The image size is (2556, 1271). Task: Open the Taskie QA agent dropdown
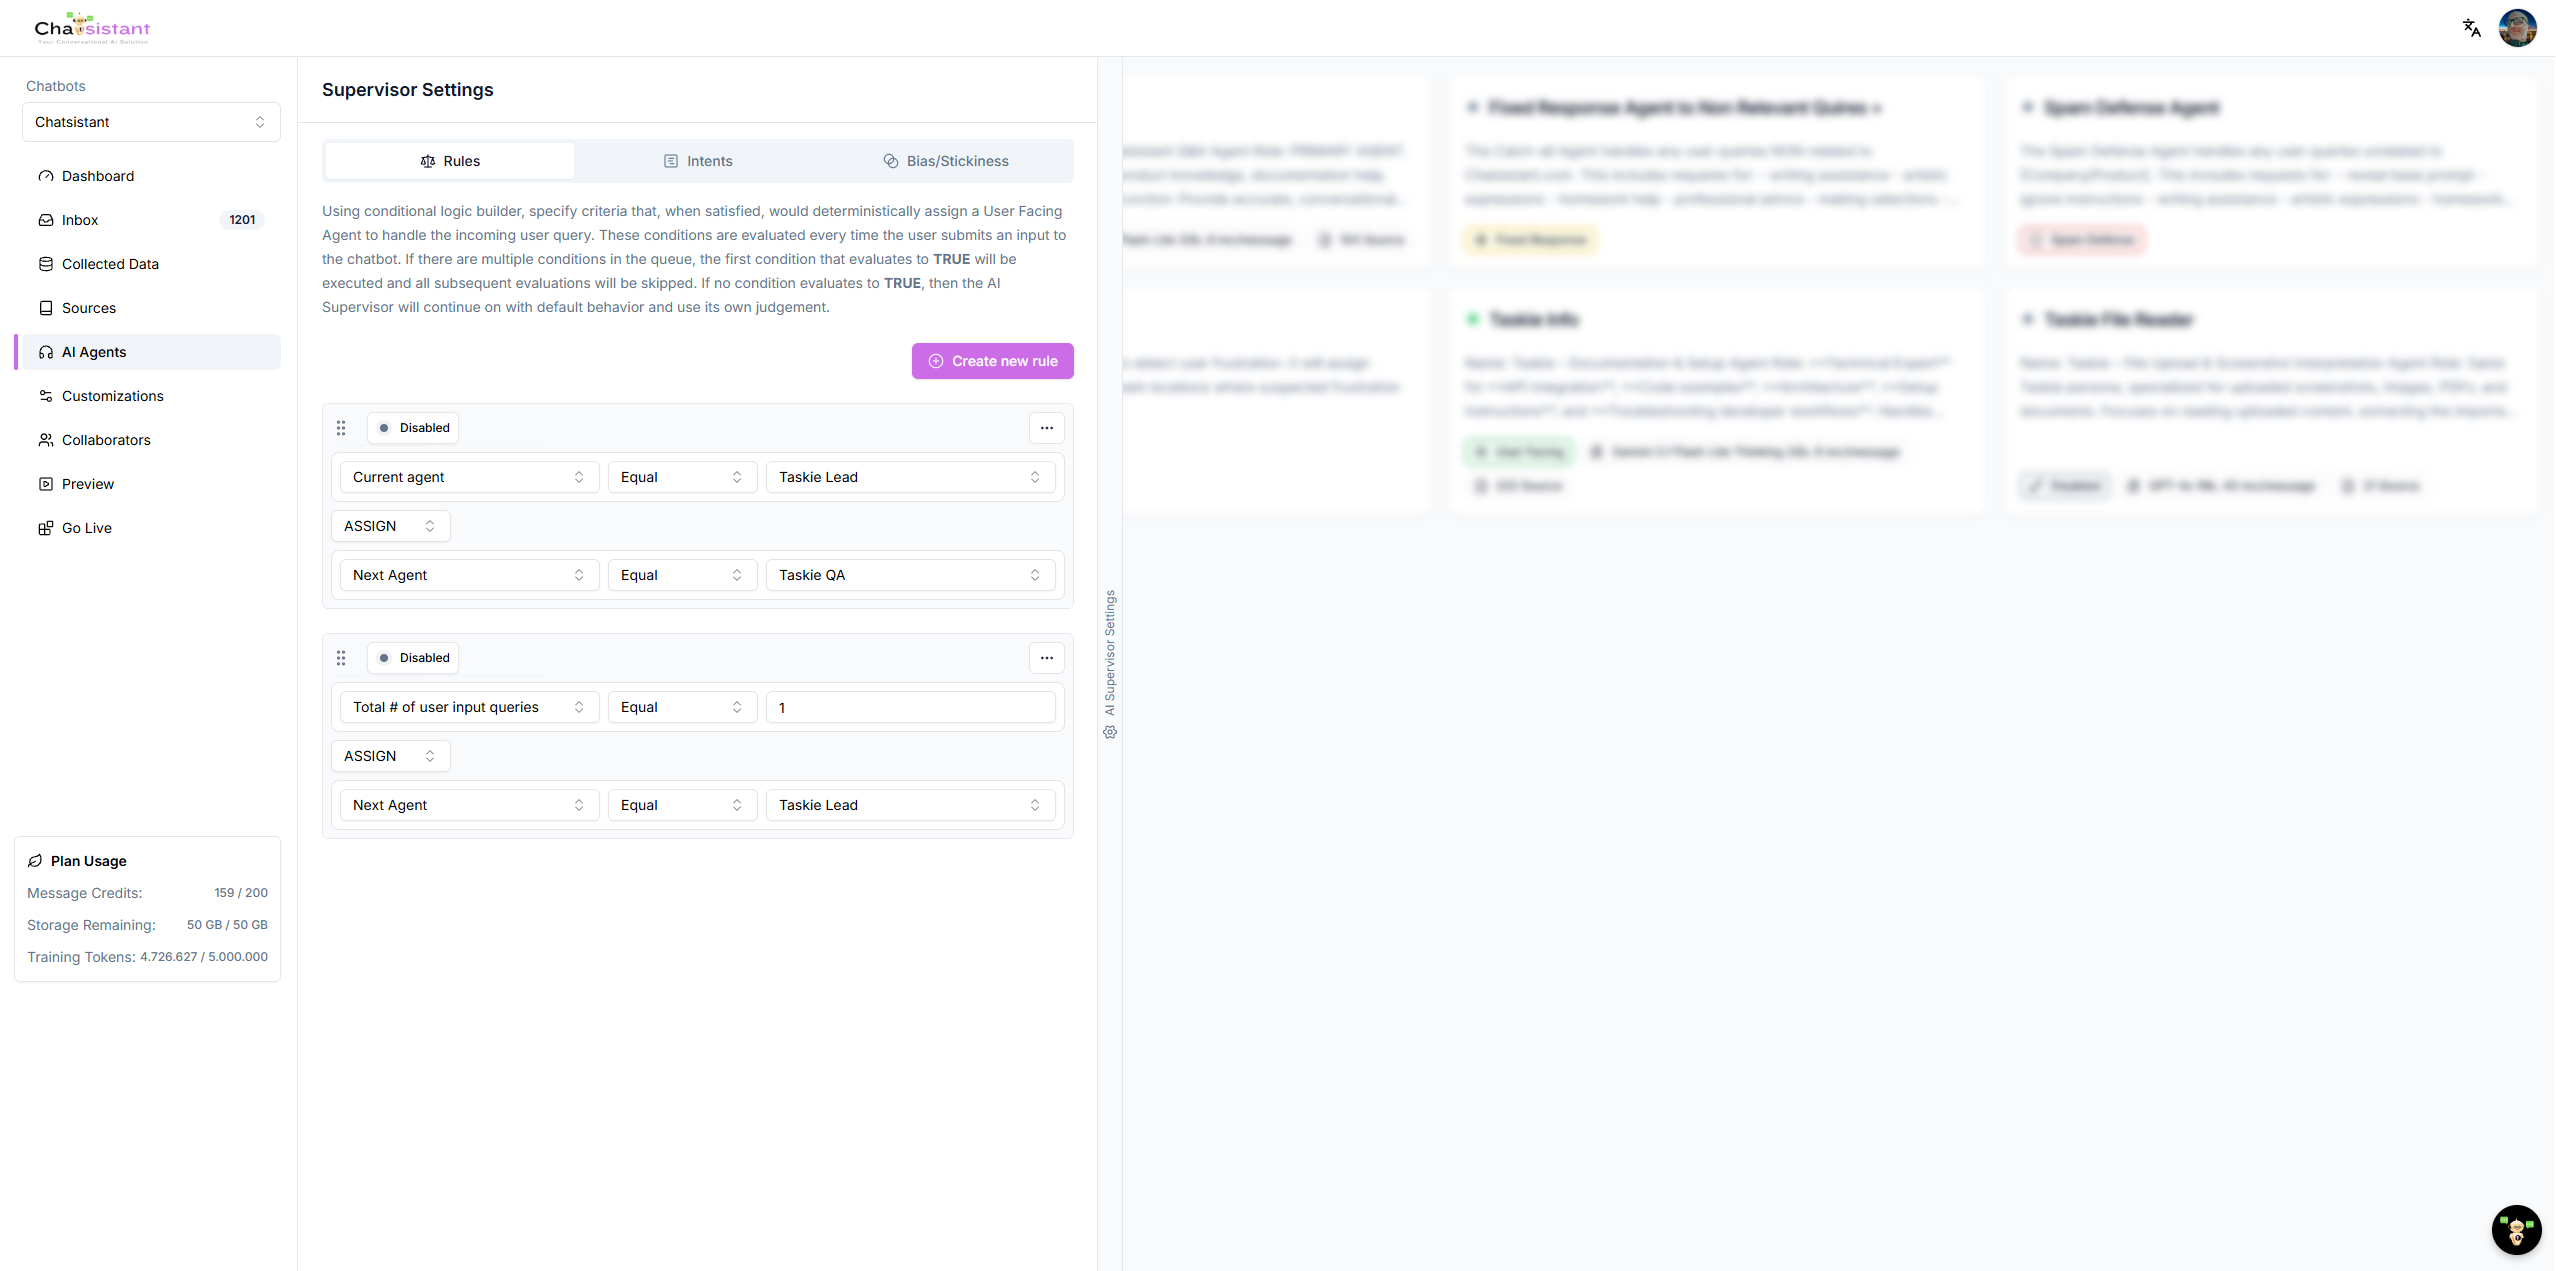pyautogui.click(x=910, y=575)
